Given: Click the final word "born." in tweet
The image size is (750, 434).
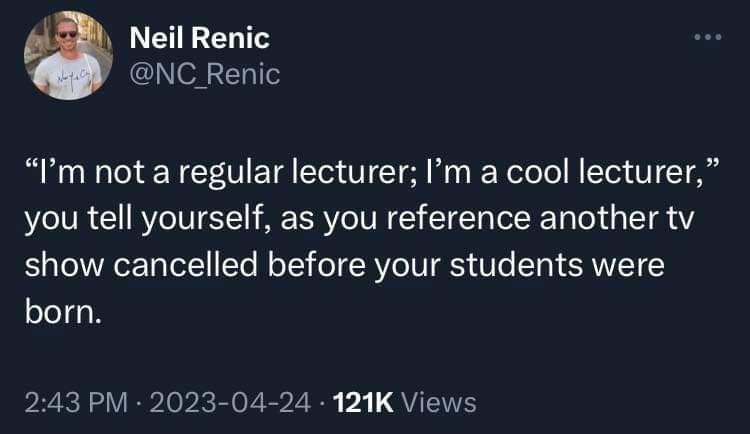Looking at the screenshot, I should tap(63, 312).
